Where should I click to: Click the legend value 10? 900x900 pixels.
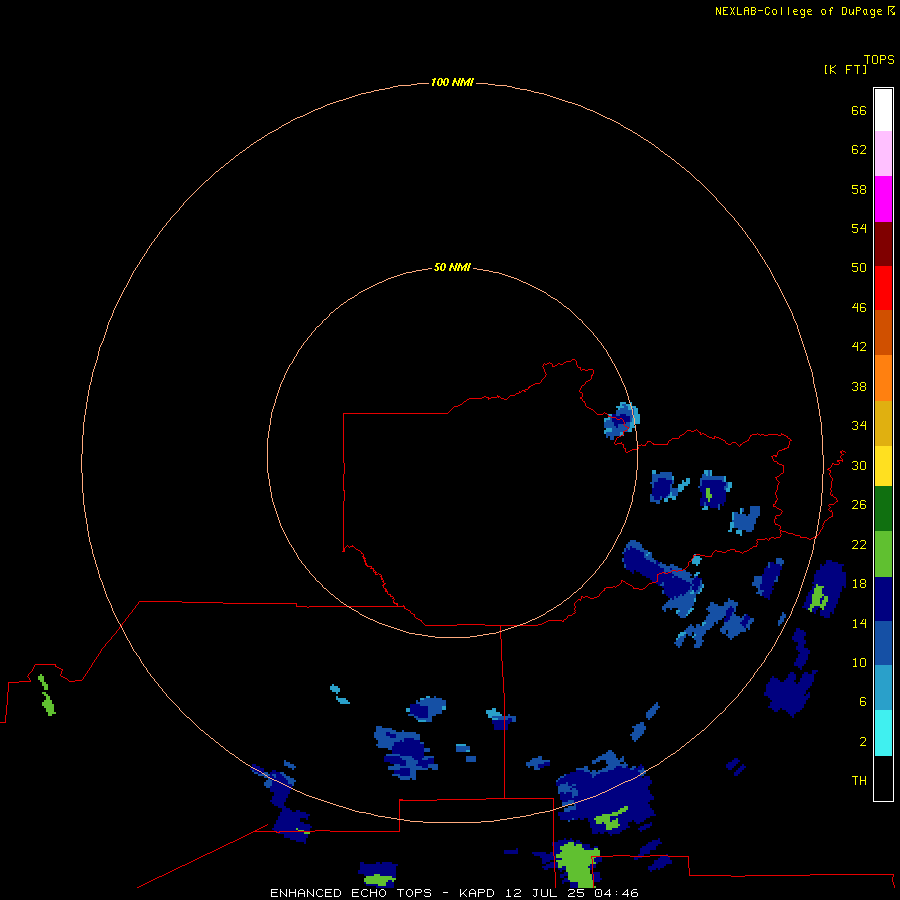tap(859, 663)
